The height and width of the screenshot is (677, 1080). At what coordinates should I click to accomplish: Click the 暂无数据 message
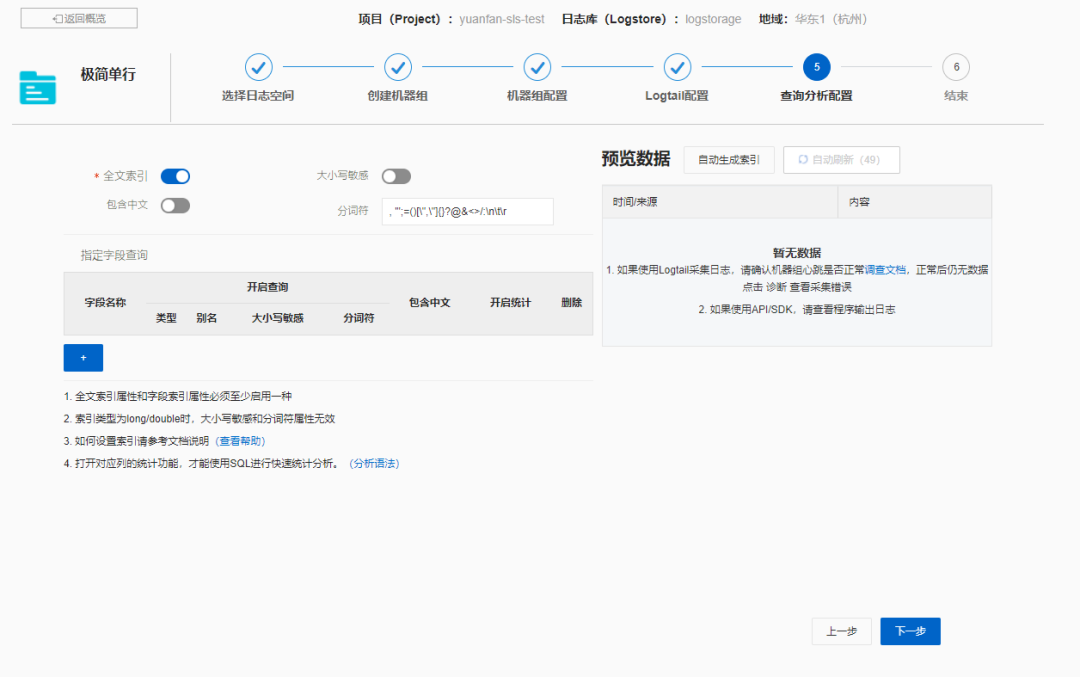coord(797,253)
